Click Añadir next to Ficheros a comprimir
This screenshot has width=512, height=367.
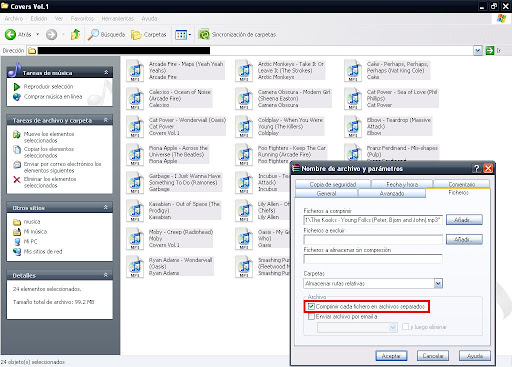(x=464, y=220)
